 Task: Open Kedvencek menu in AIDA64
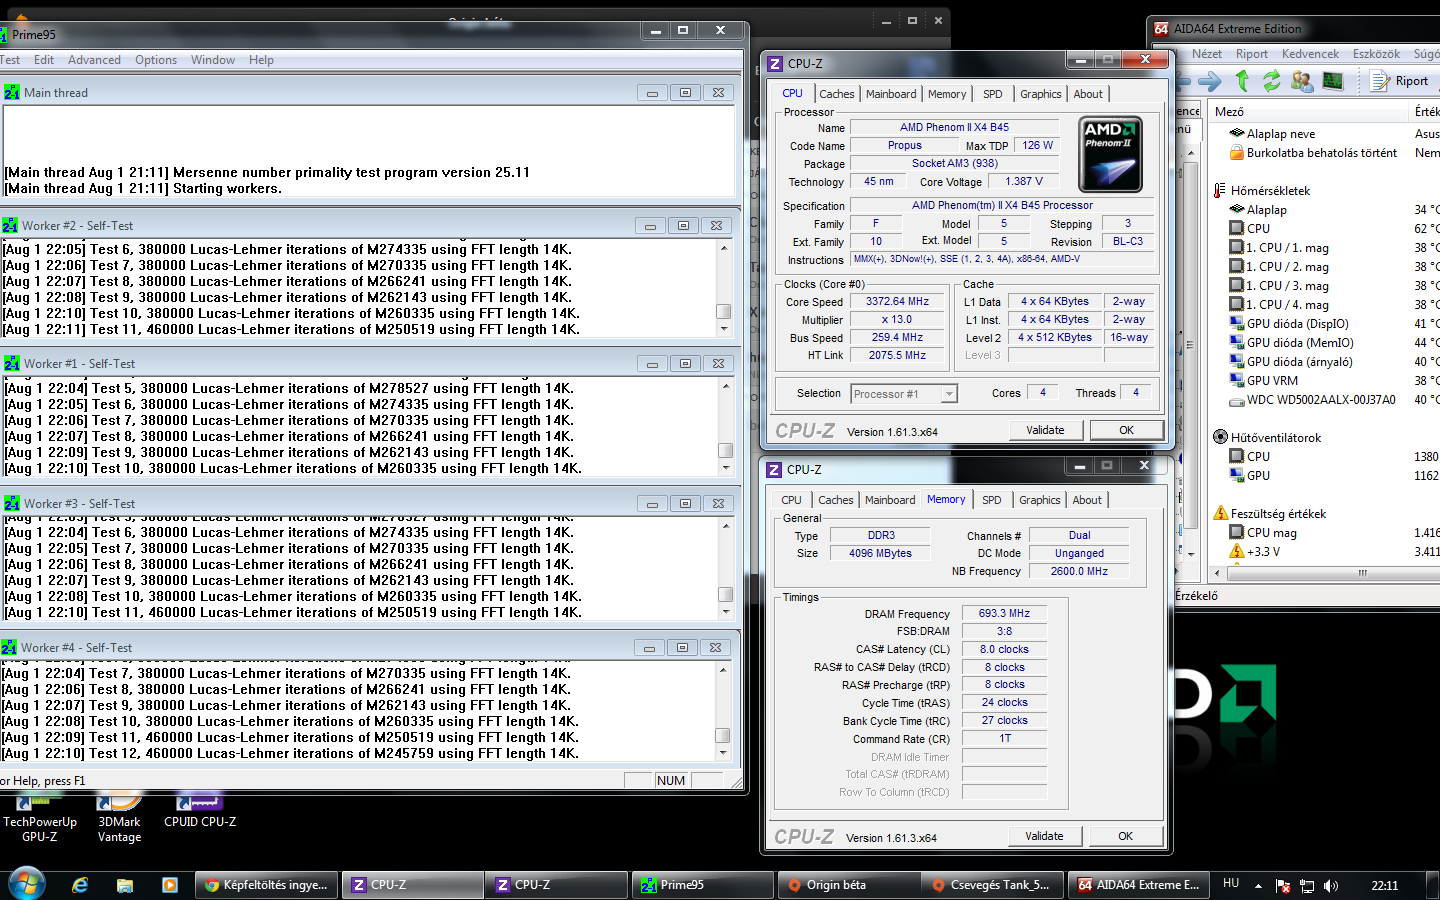tap(1310, 54)
